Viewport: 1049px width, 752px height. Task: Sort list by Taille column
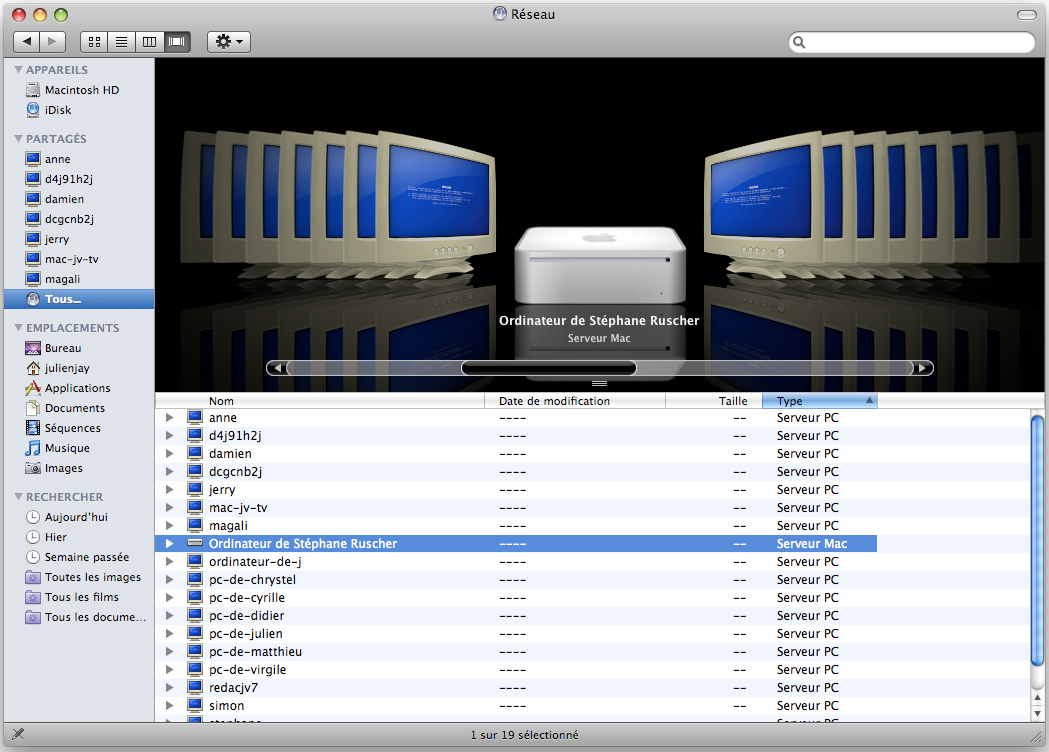[714, 401]
